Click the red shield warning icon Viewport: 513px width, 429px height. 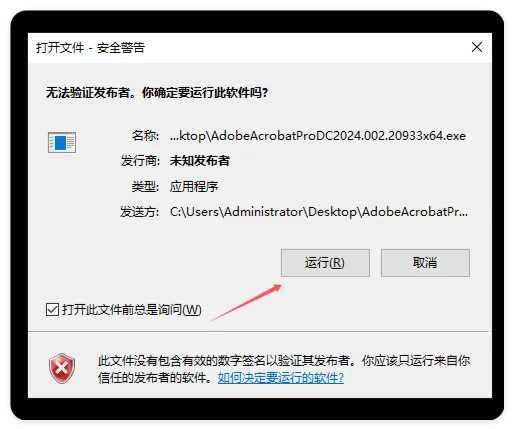coord(62,368)
